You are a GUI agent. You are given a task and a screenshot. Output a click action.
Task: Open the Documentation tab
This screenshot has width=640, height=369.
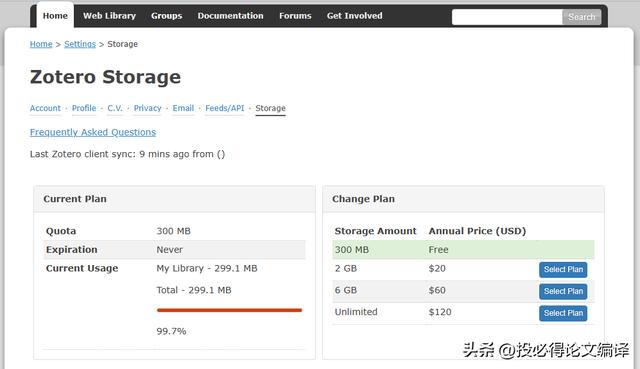click(230, 16)
